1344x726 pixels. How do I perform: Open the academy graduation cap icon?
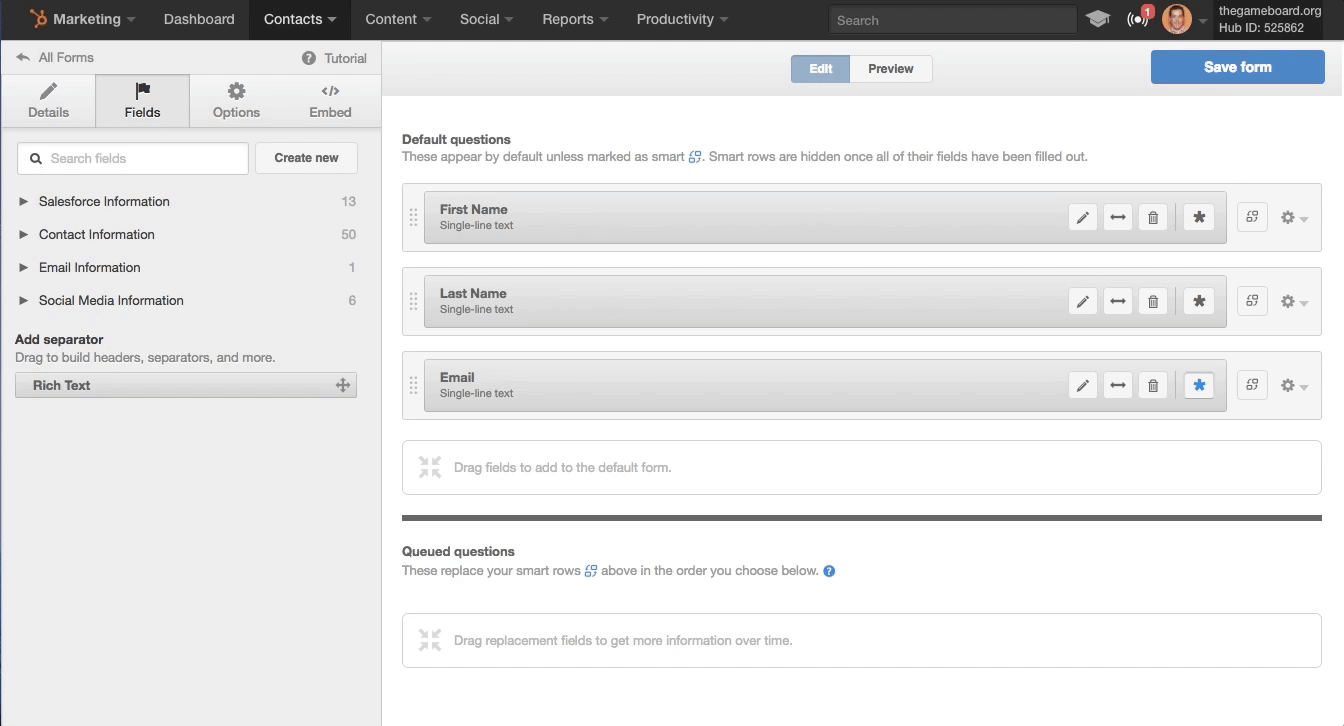1098,19
